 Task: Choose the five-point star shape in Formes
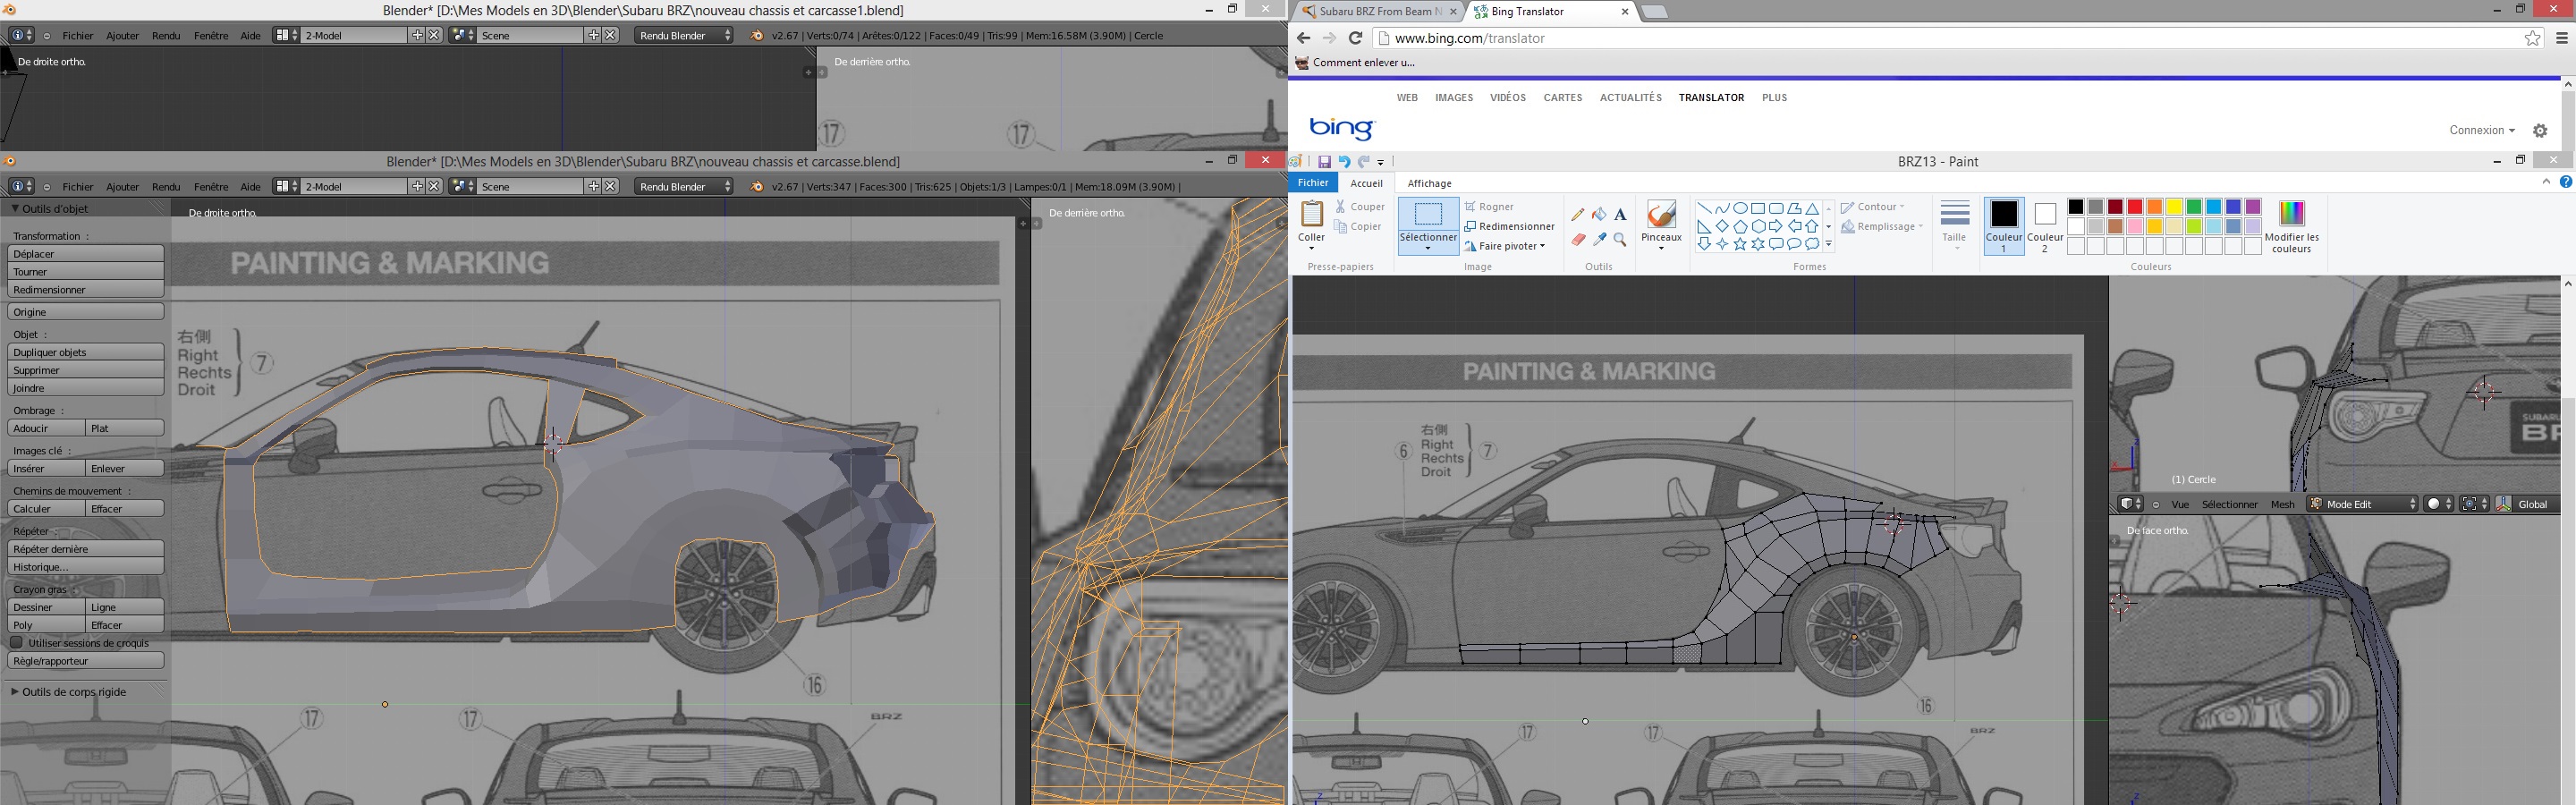[x=1740, y=244]
